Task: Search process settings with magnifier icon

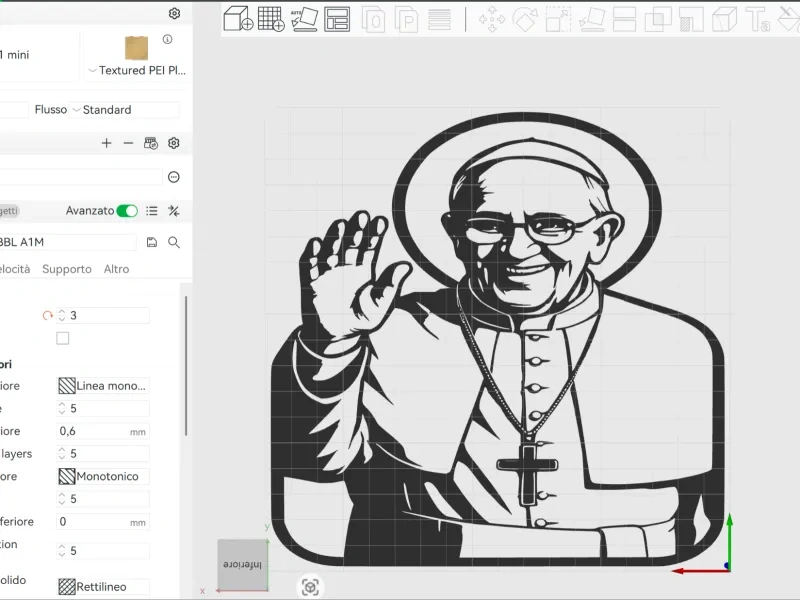Action: click(x=173, y=242)
